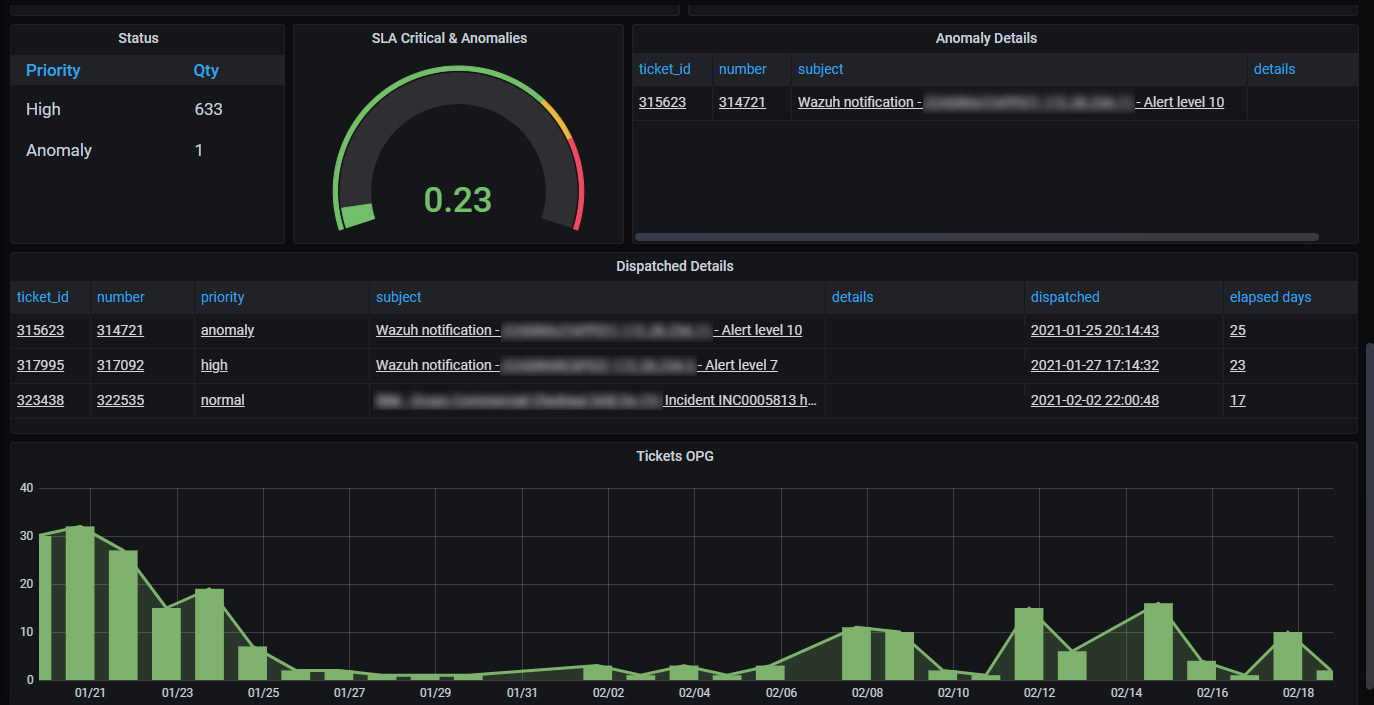Expand the Tickets OPG panel title menu
The height and width of the screenshot is (705, 1374).
pyautogui.click(x=675, y=456)
